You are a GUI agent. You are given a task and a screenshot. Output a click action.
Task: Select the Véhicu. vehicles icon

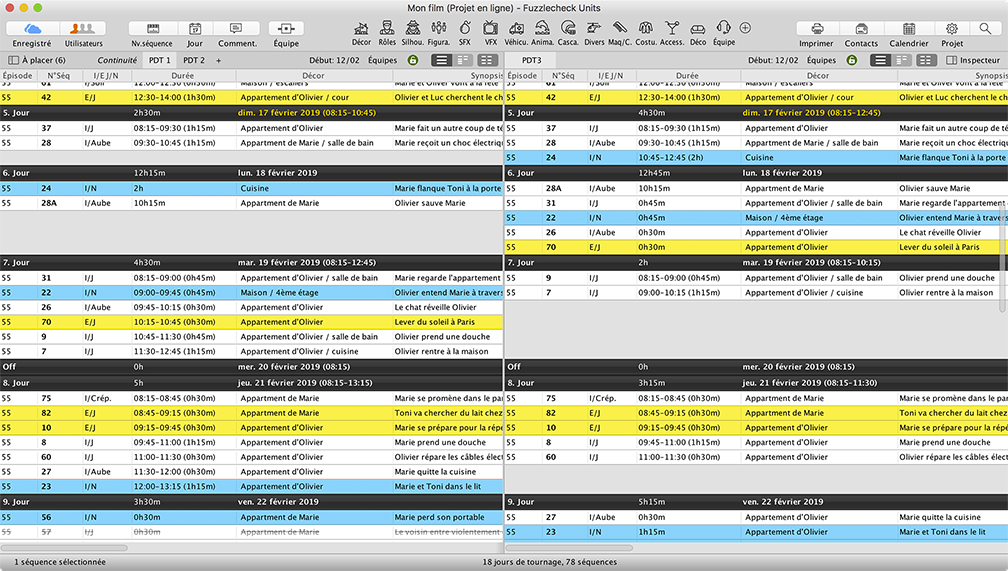click(516, 28)
